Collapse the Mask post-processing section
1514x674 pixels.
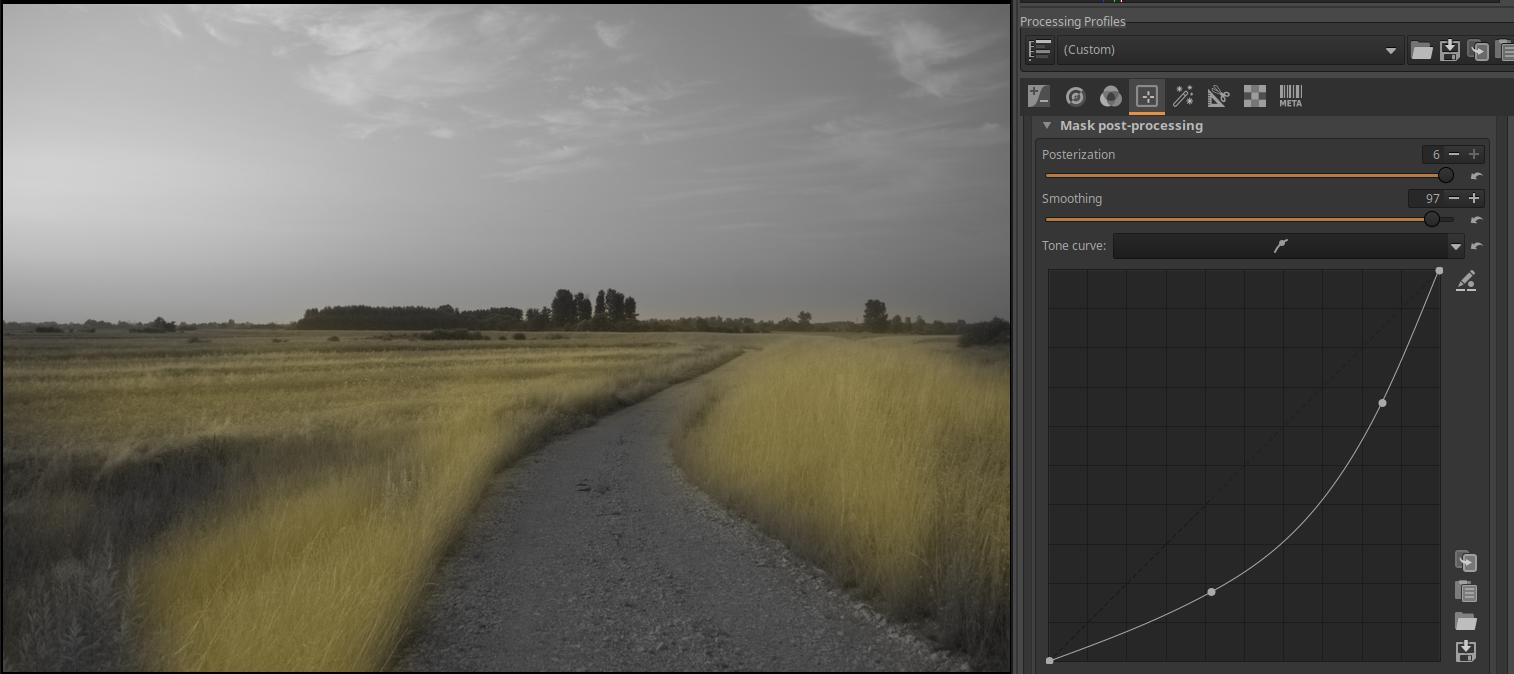1047,126
